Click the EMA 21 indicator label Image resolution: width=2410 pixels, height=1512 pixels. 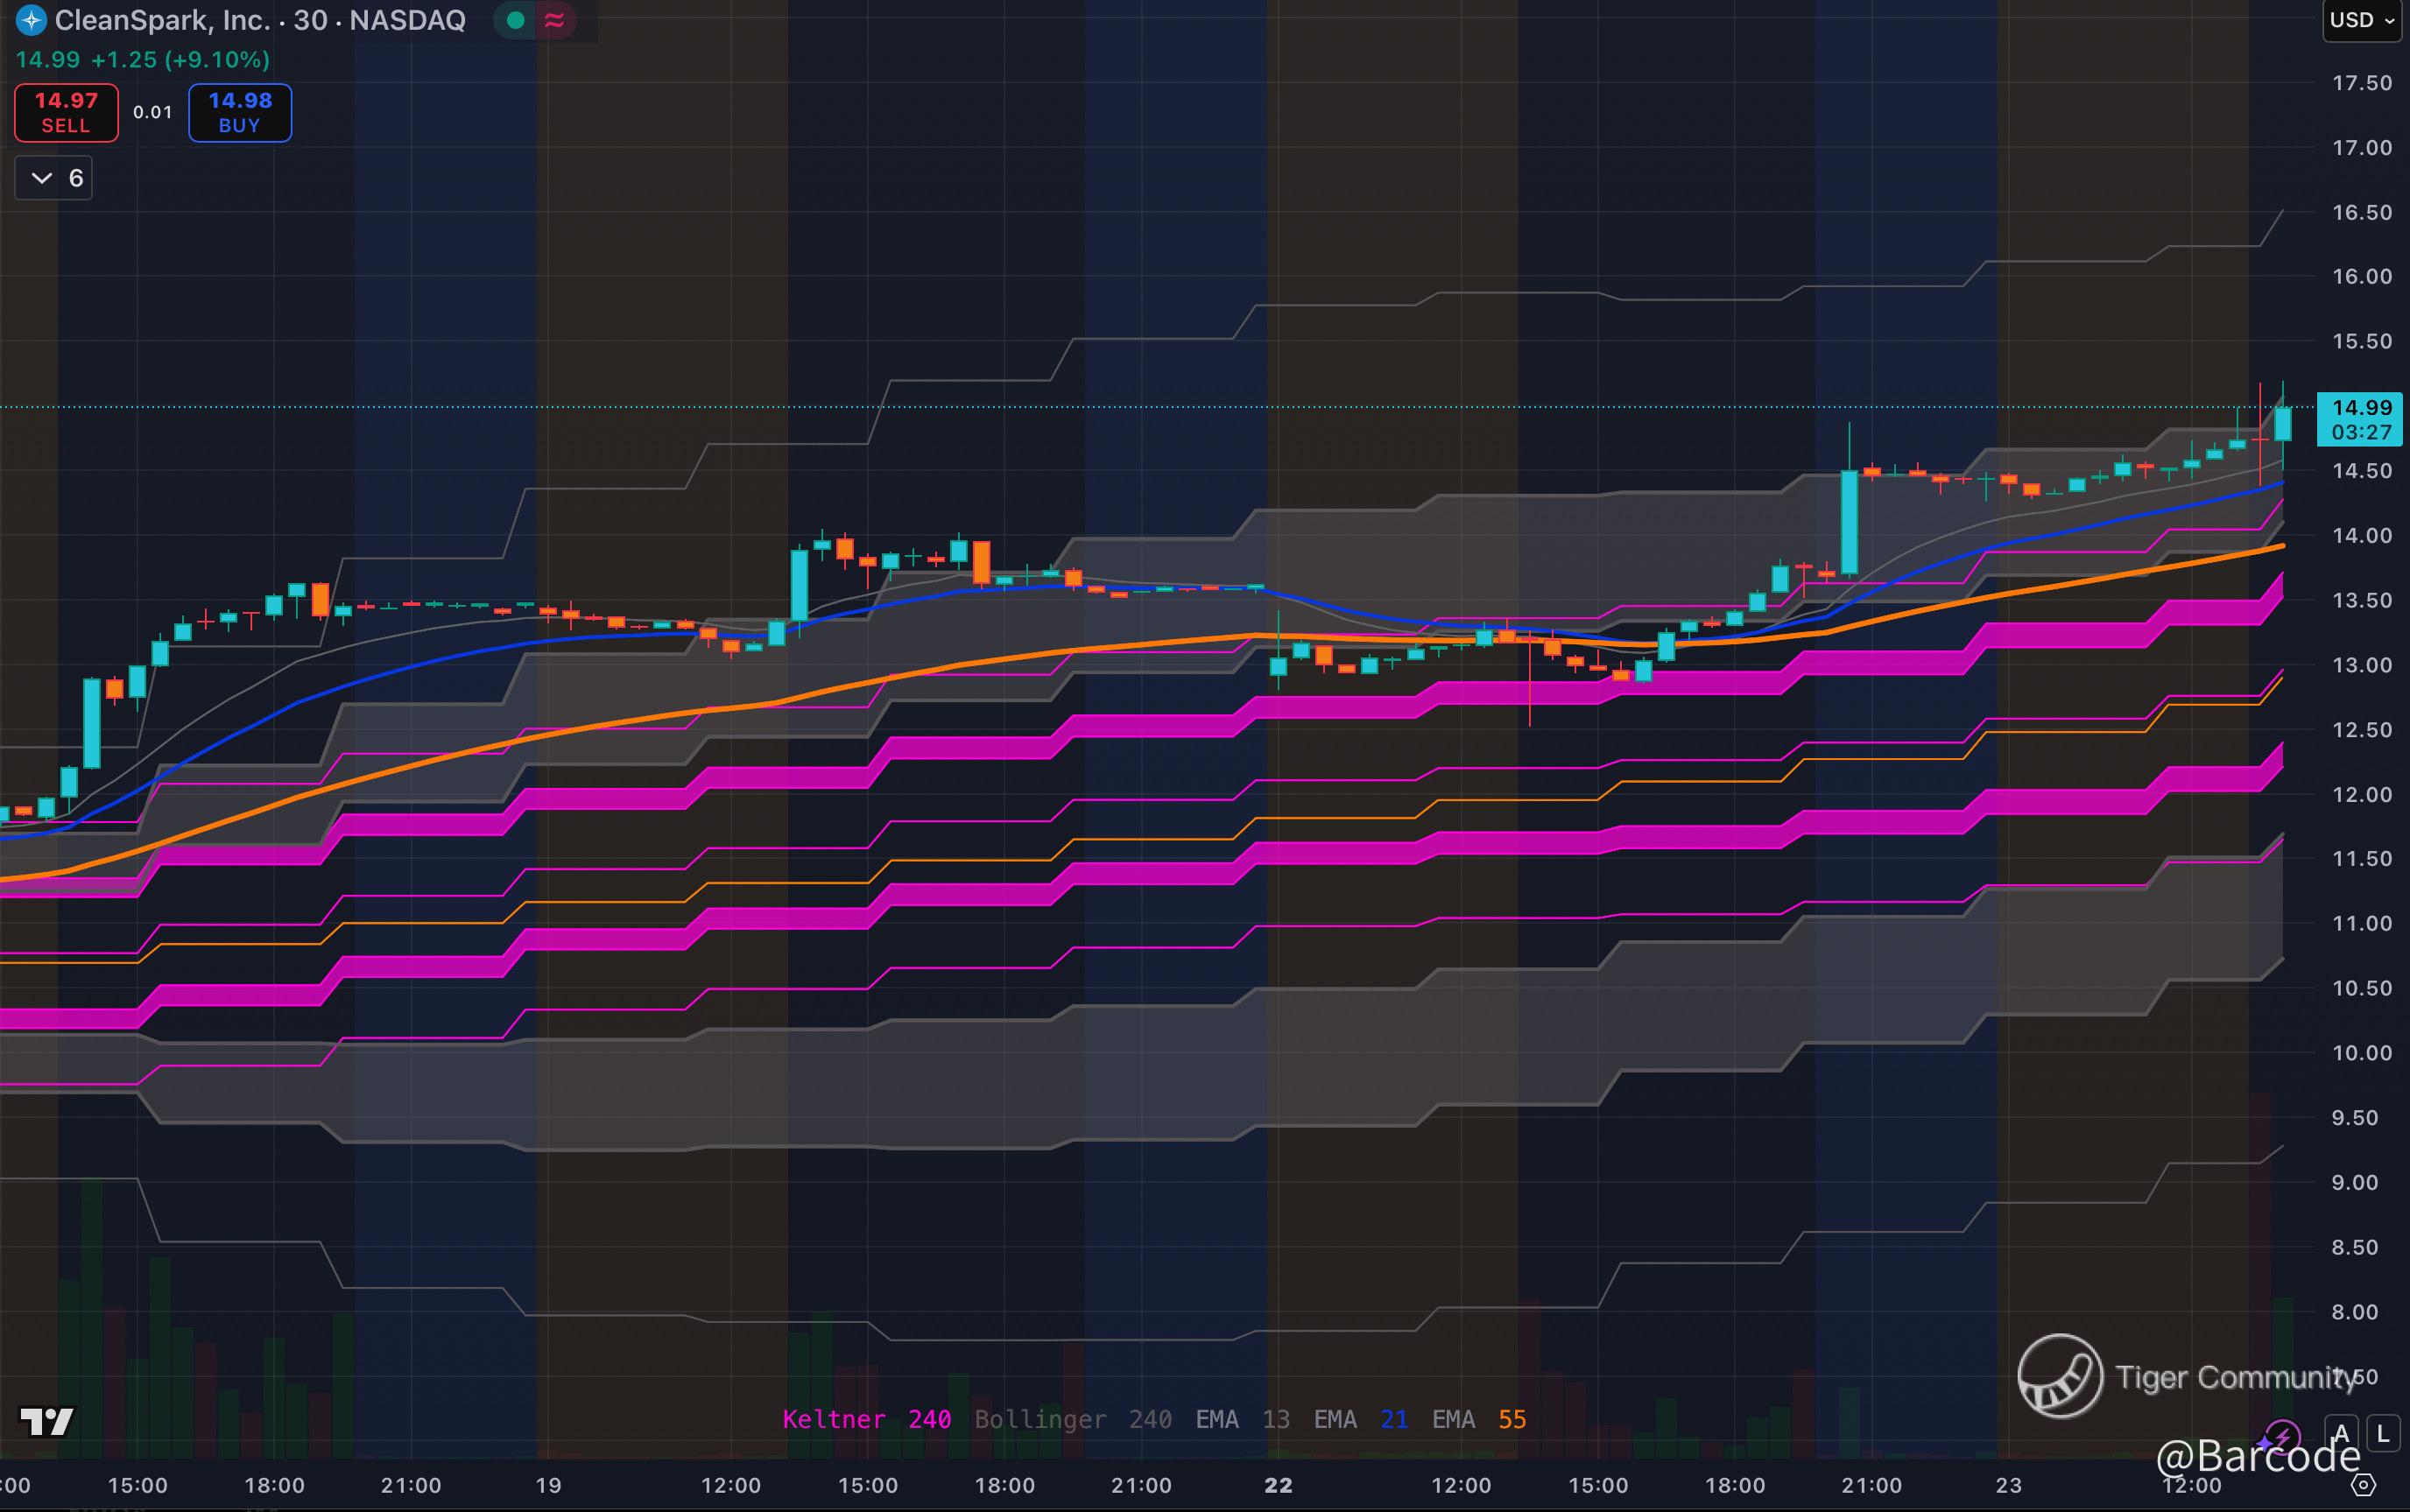click(1360, 1419)
